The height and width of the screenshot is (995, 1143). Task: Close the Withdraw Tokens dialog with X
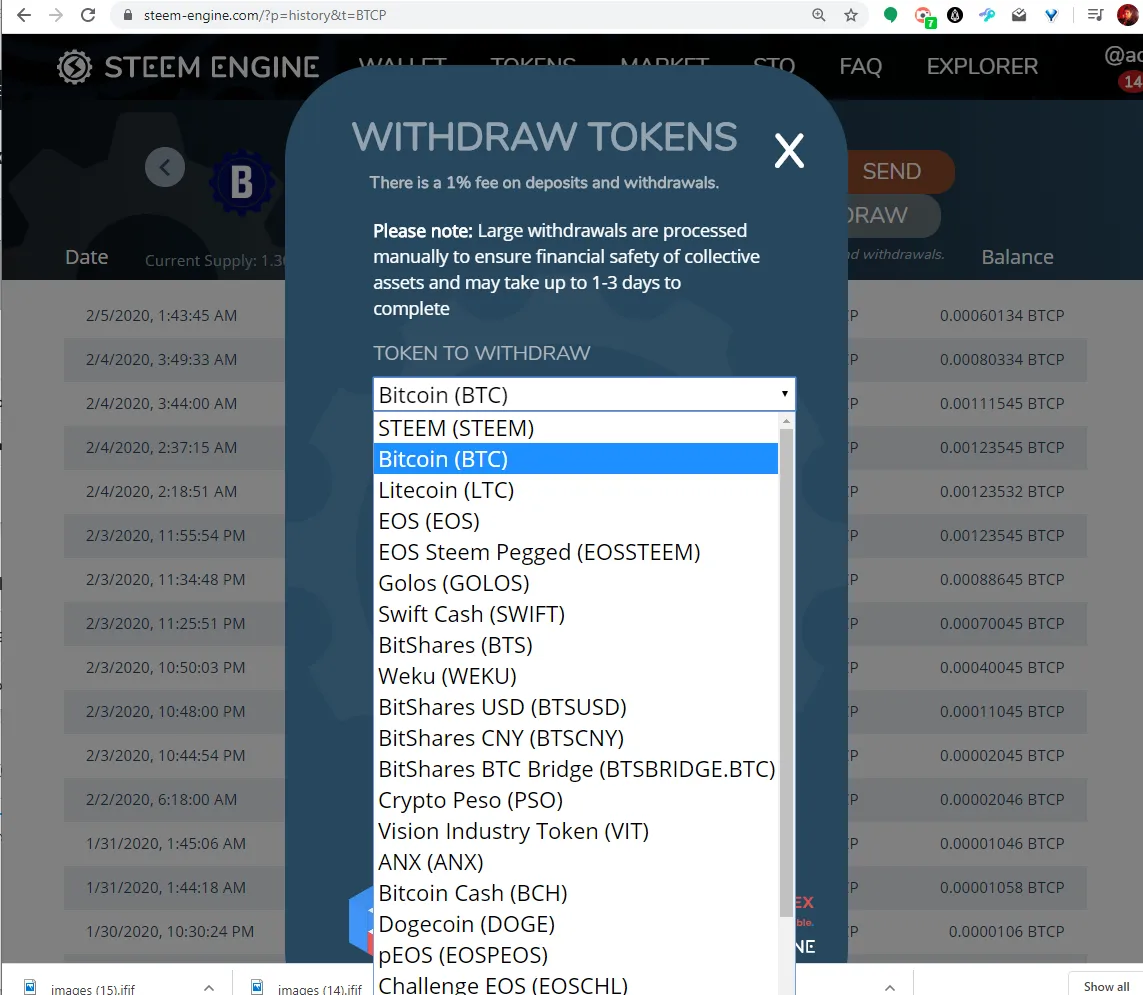[789, 151]
